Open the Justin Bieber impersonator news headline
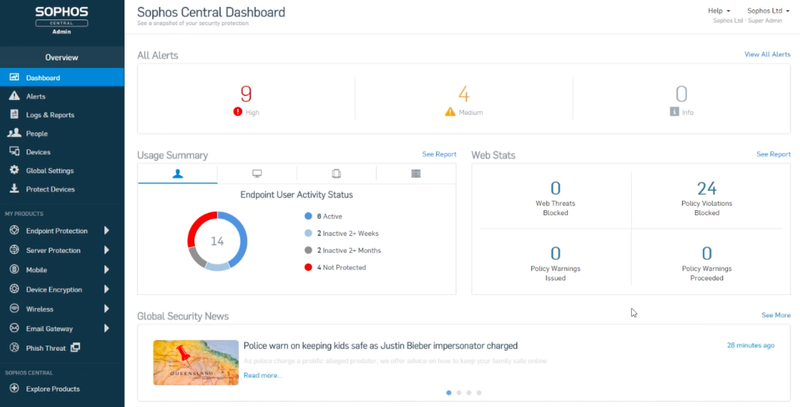This screenshot has height=407, width=800. pos(380,346)
